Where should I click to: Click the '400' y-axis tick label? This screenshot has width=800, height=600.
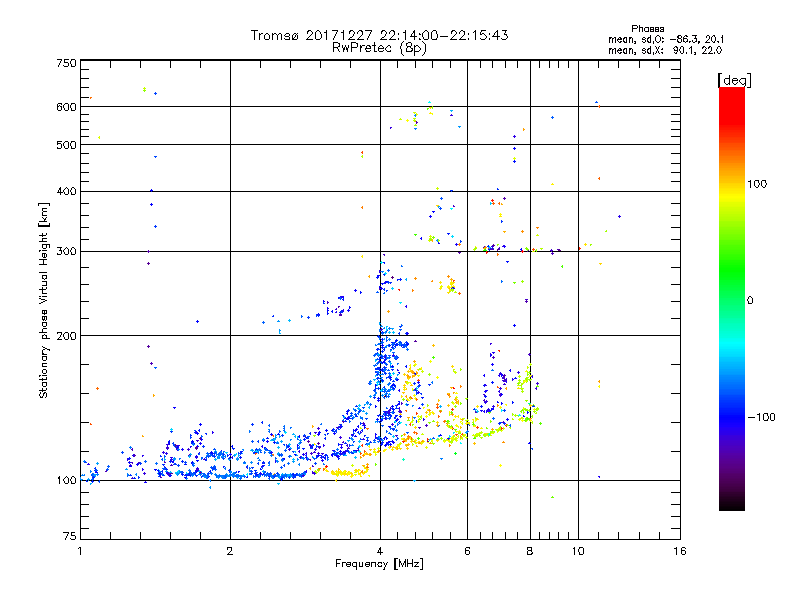coord(66,191)
